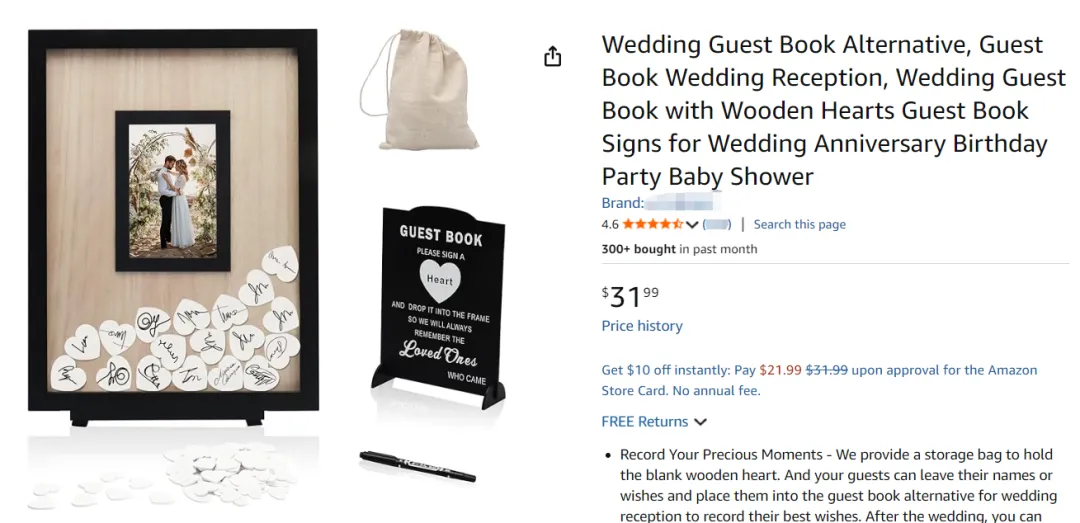Click the blurred ratings count in parentheses
Viewport: 1080px width, 523px height.
coord(717,224)
